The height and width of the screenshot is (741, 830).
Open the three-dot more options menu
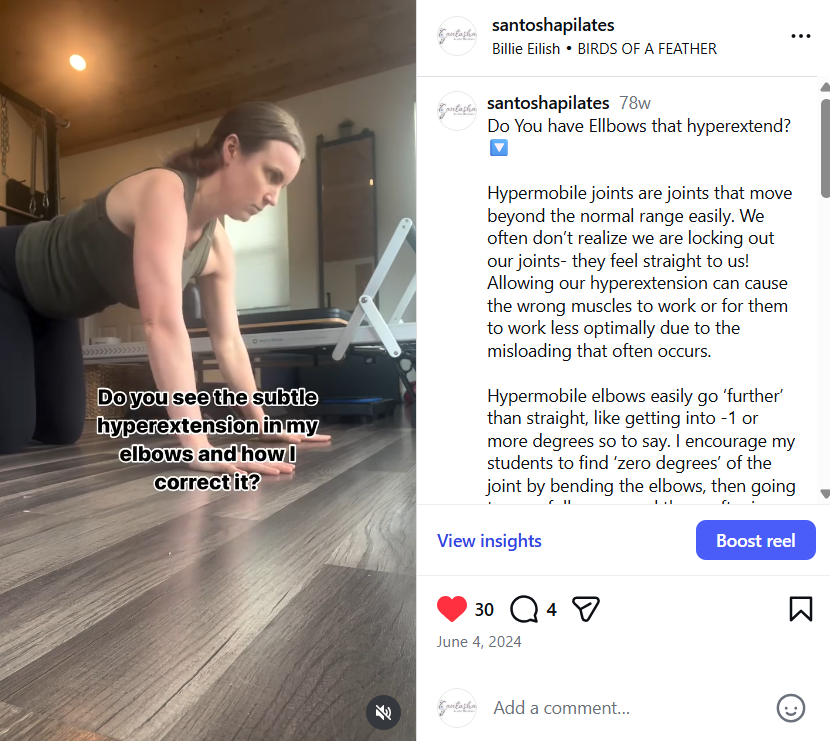pyautogui.click(x=800, y=36)
